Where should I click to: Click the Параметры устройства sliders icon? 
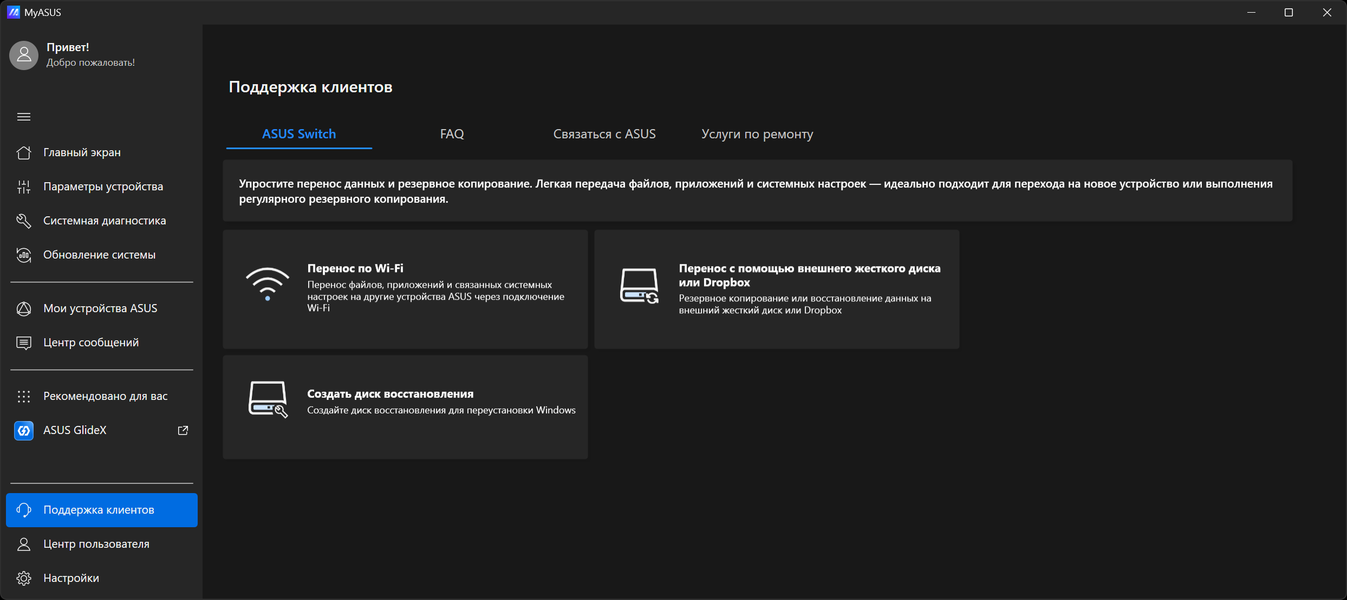[x=24, y=187]
